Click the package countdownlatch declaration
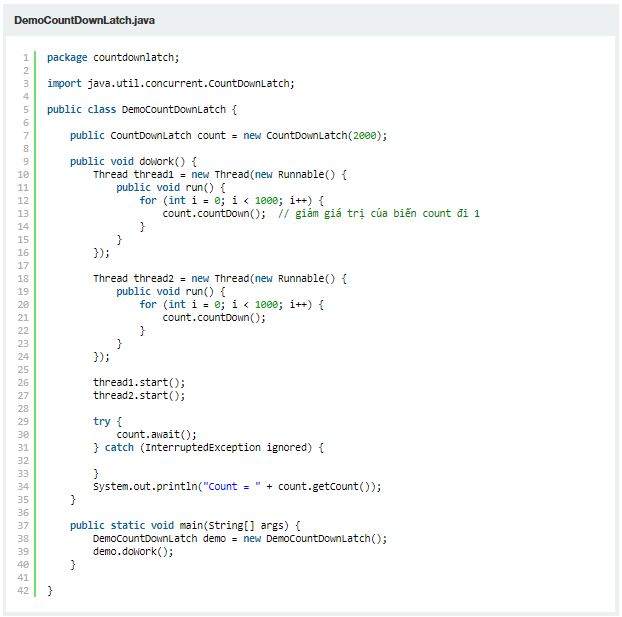Image resolution: width=622 pixels, height=617 pixels. pos(113,57)
